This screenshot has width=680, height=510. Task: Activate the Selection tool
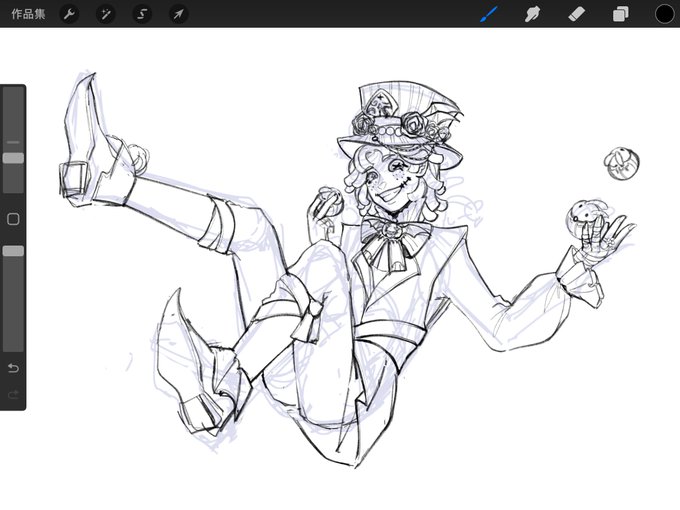click(x=142, y=14)
